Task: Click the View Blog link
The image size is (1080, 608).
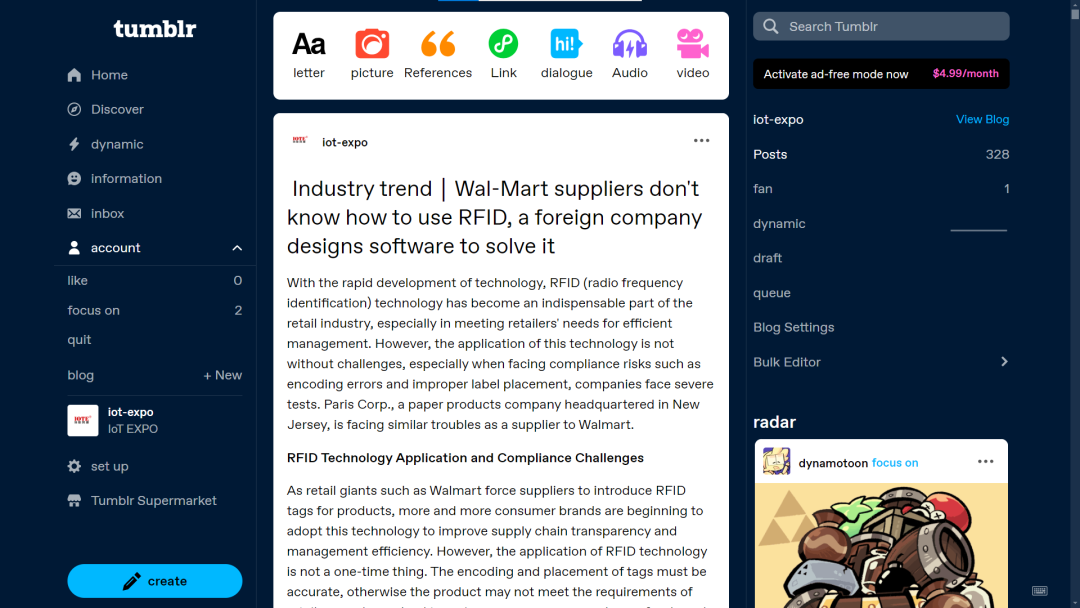Action: [x=982, y=119]
